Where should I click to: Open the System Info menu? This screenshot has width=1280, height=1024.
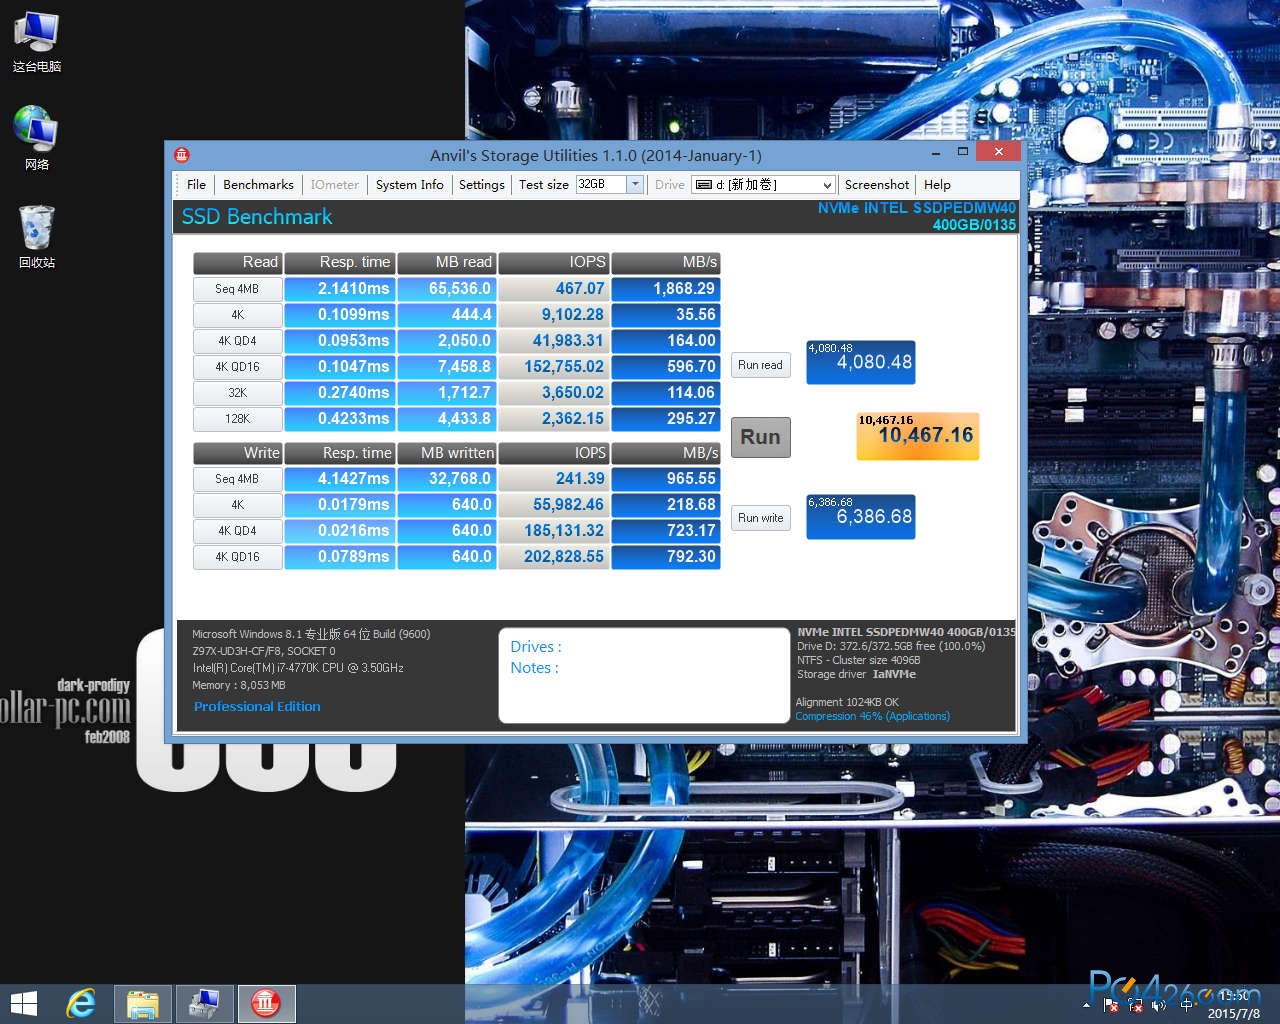click(x=409, y=185)
